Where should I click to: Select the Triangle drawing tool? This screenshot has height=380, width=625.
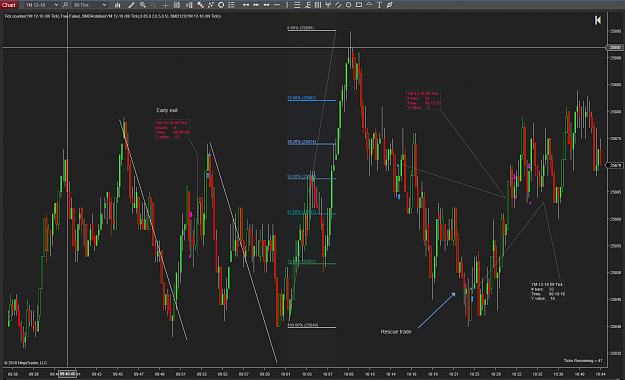369,5
